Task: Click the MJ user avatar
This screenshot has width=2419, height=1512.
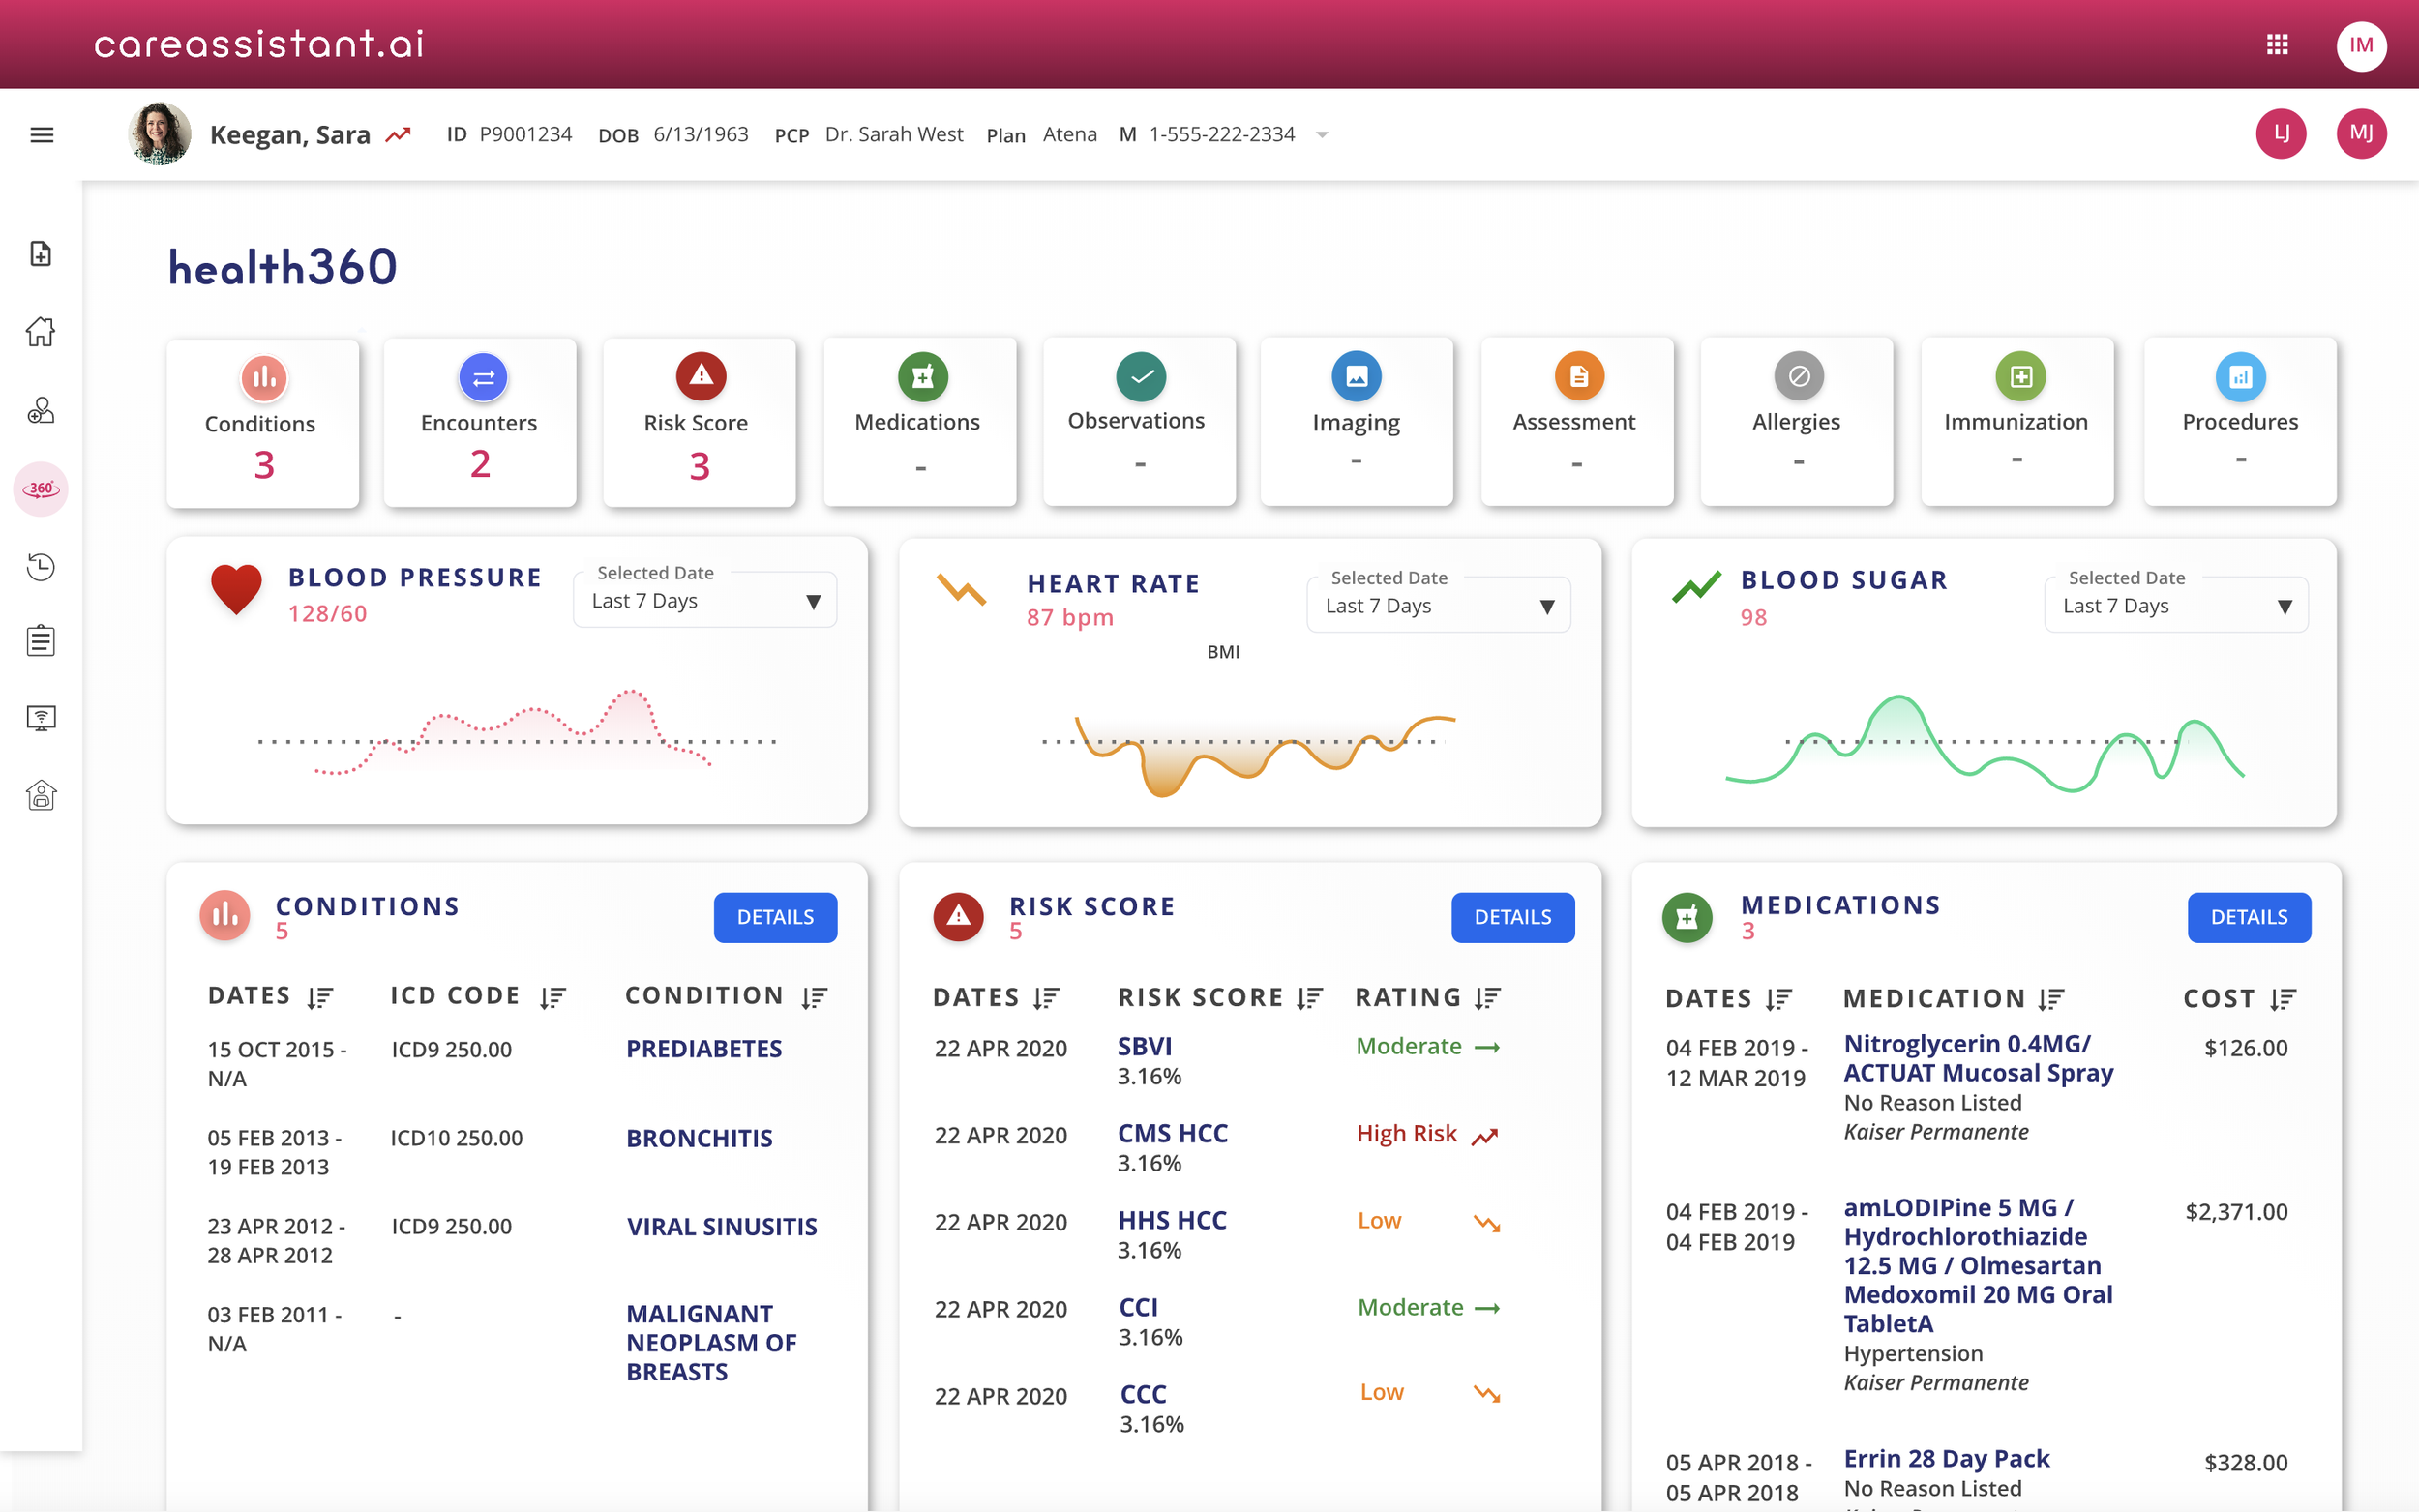Action: (x=2360, y=134)
